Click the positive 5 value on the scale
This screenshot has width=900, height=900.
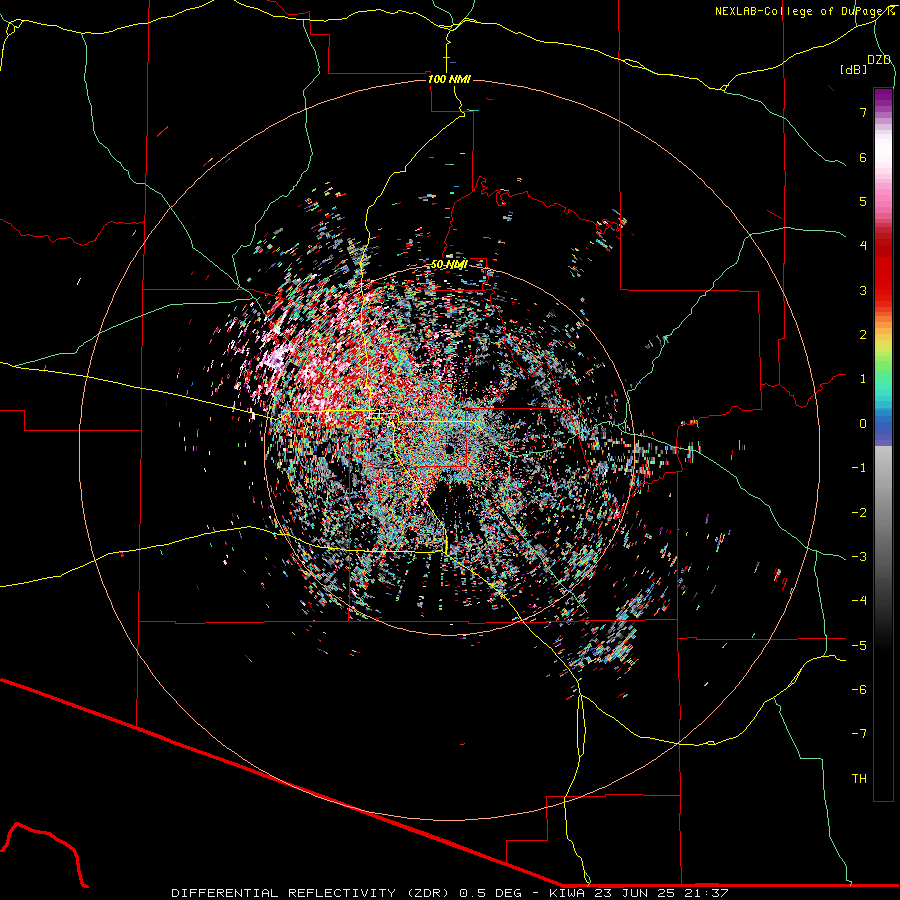[863, 201]
